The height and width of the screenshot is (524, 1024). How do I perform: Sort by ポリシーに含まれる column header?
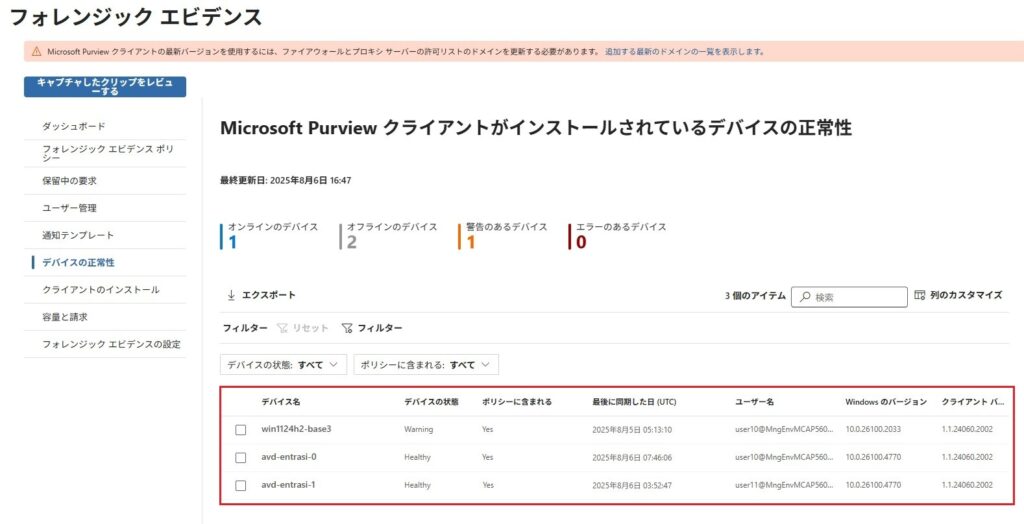[x=517, y=402]
